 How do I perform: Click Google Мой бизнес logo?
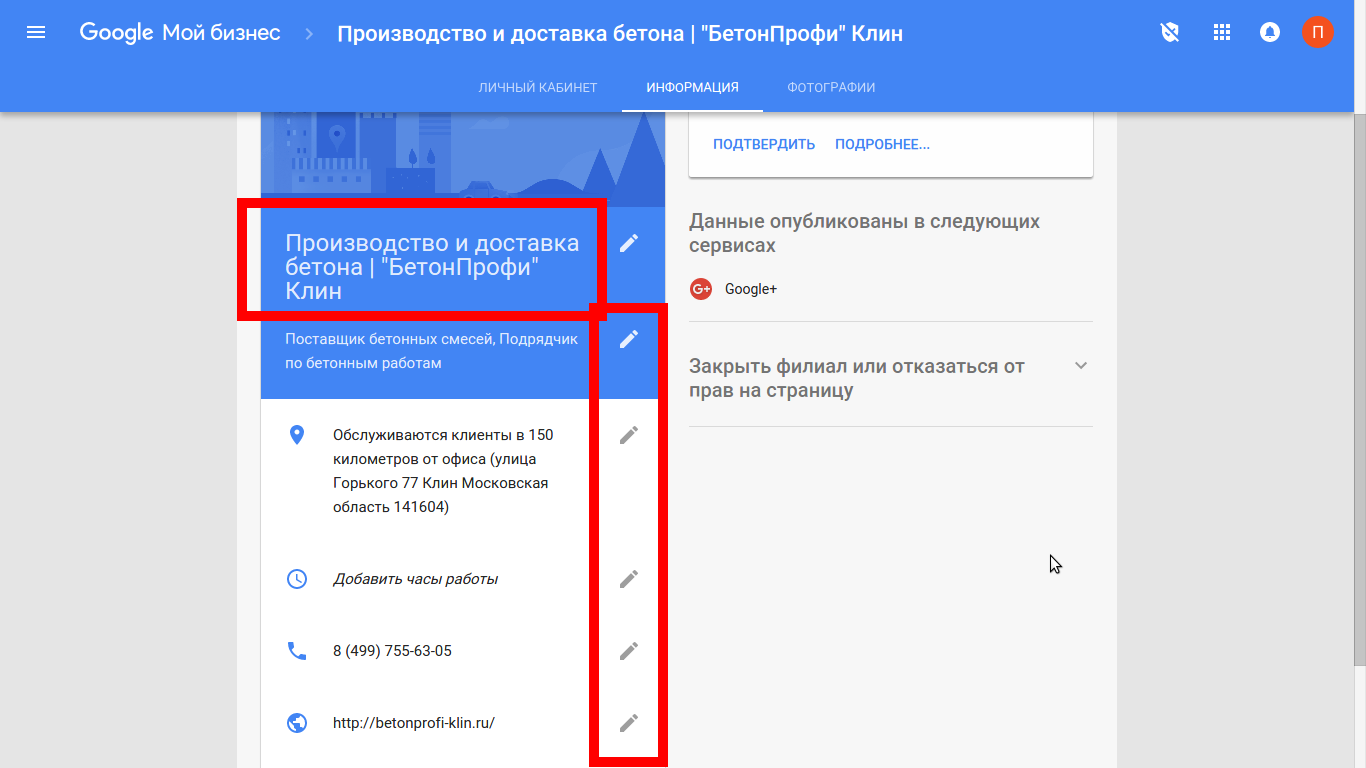[180, 33]
